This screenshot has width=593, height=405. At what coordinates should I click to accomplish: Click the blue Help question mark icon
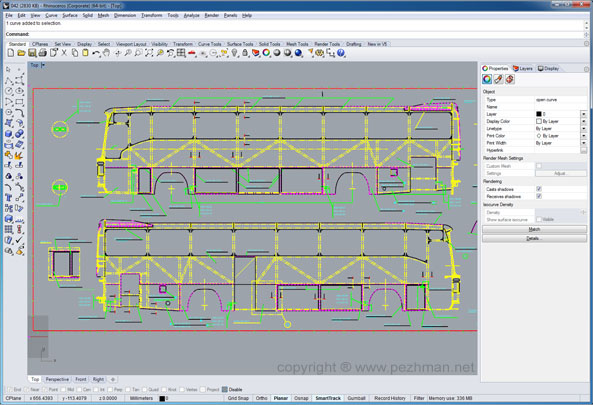(341, 53)
